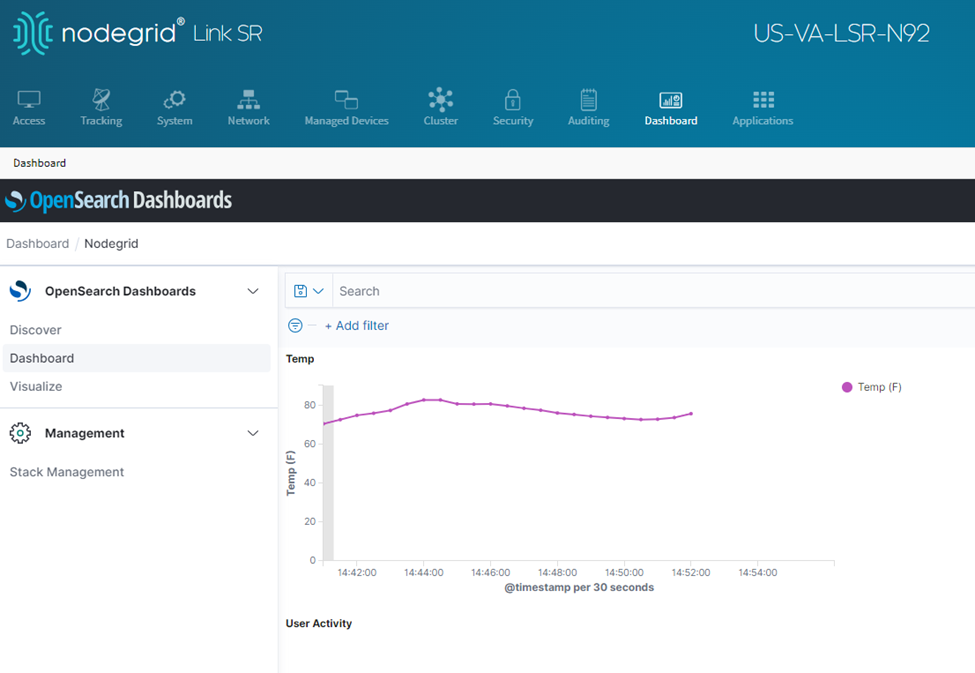
Task: Click the 80 value on the y-axis
Action: coord(310,405)
